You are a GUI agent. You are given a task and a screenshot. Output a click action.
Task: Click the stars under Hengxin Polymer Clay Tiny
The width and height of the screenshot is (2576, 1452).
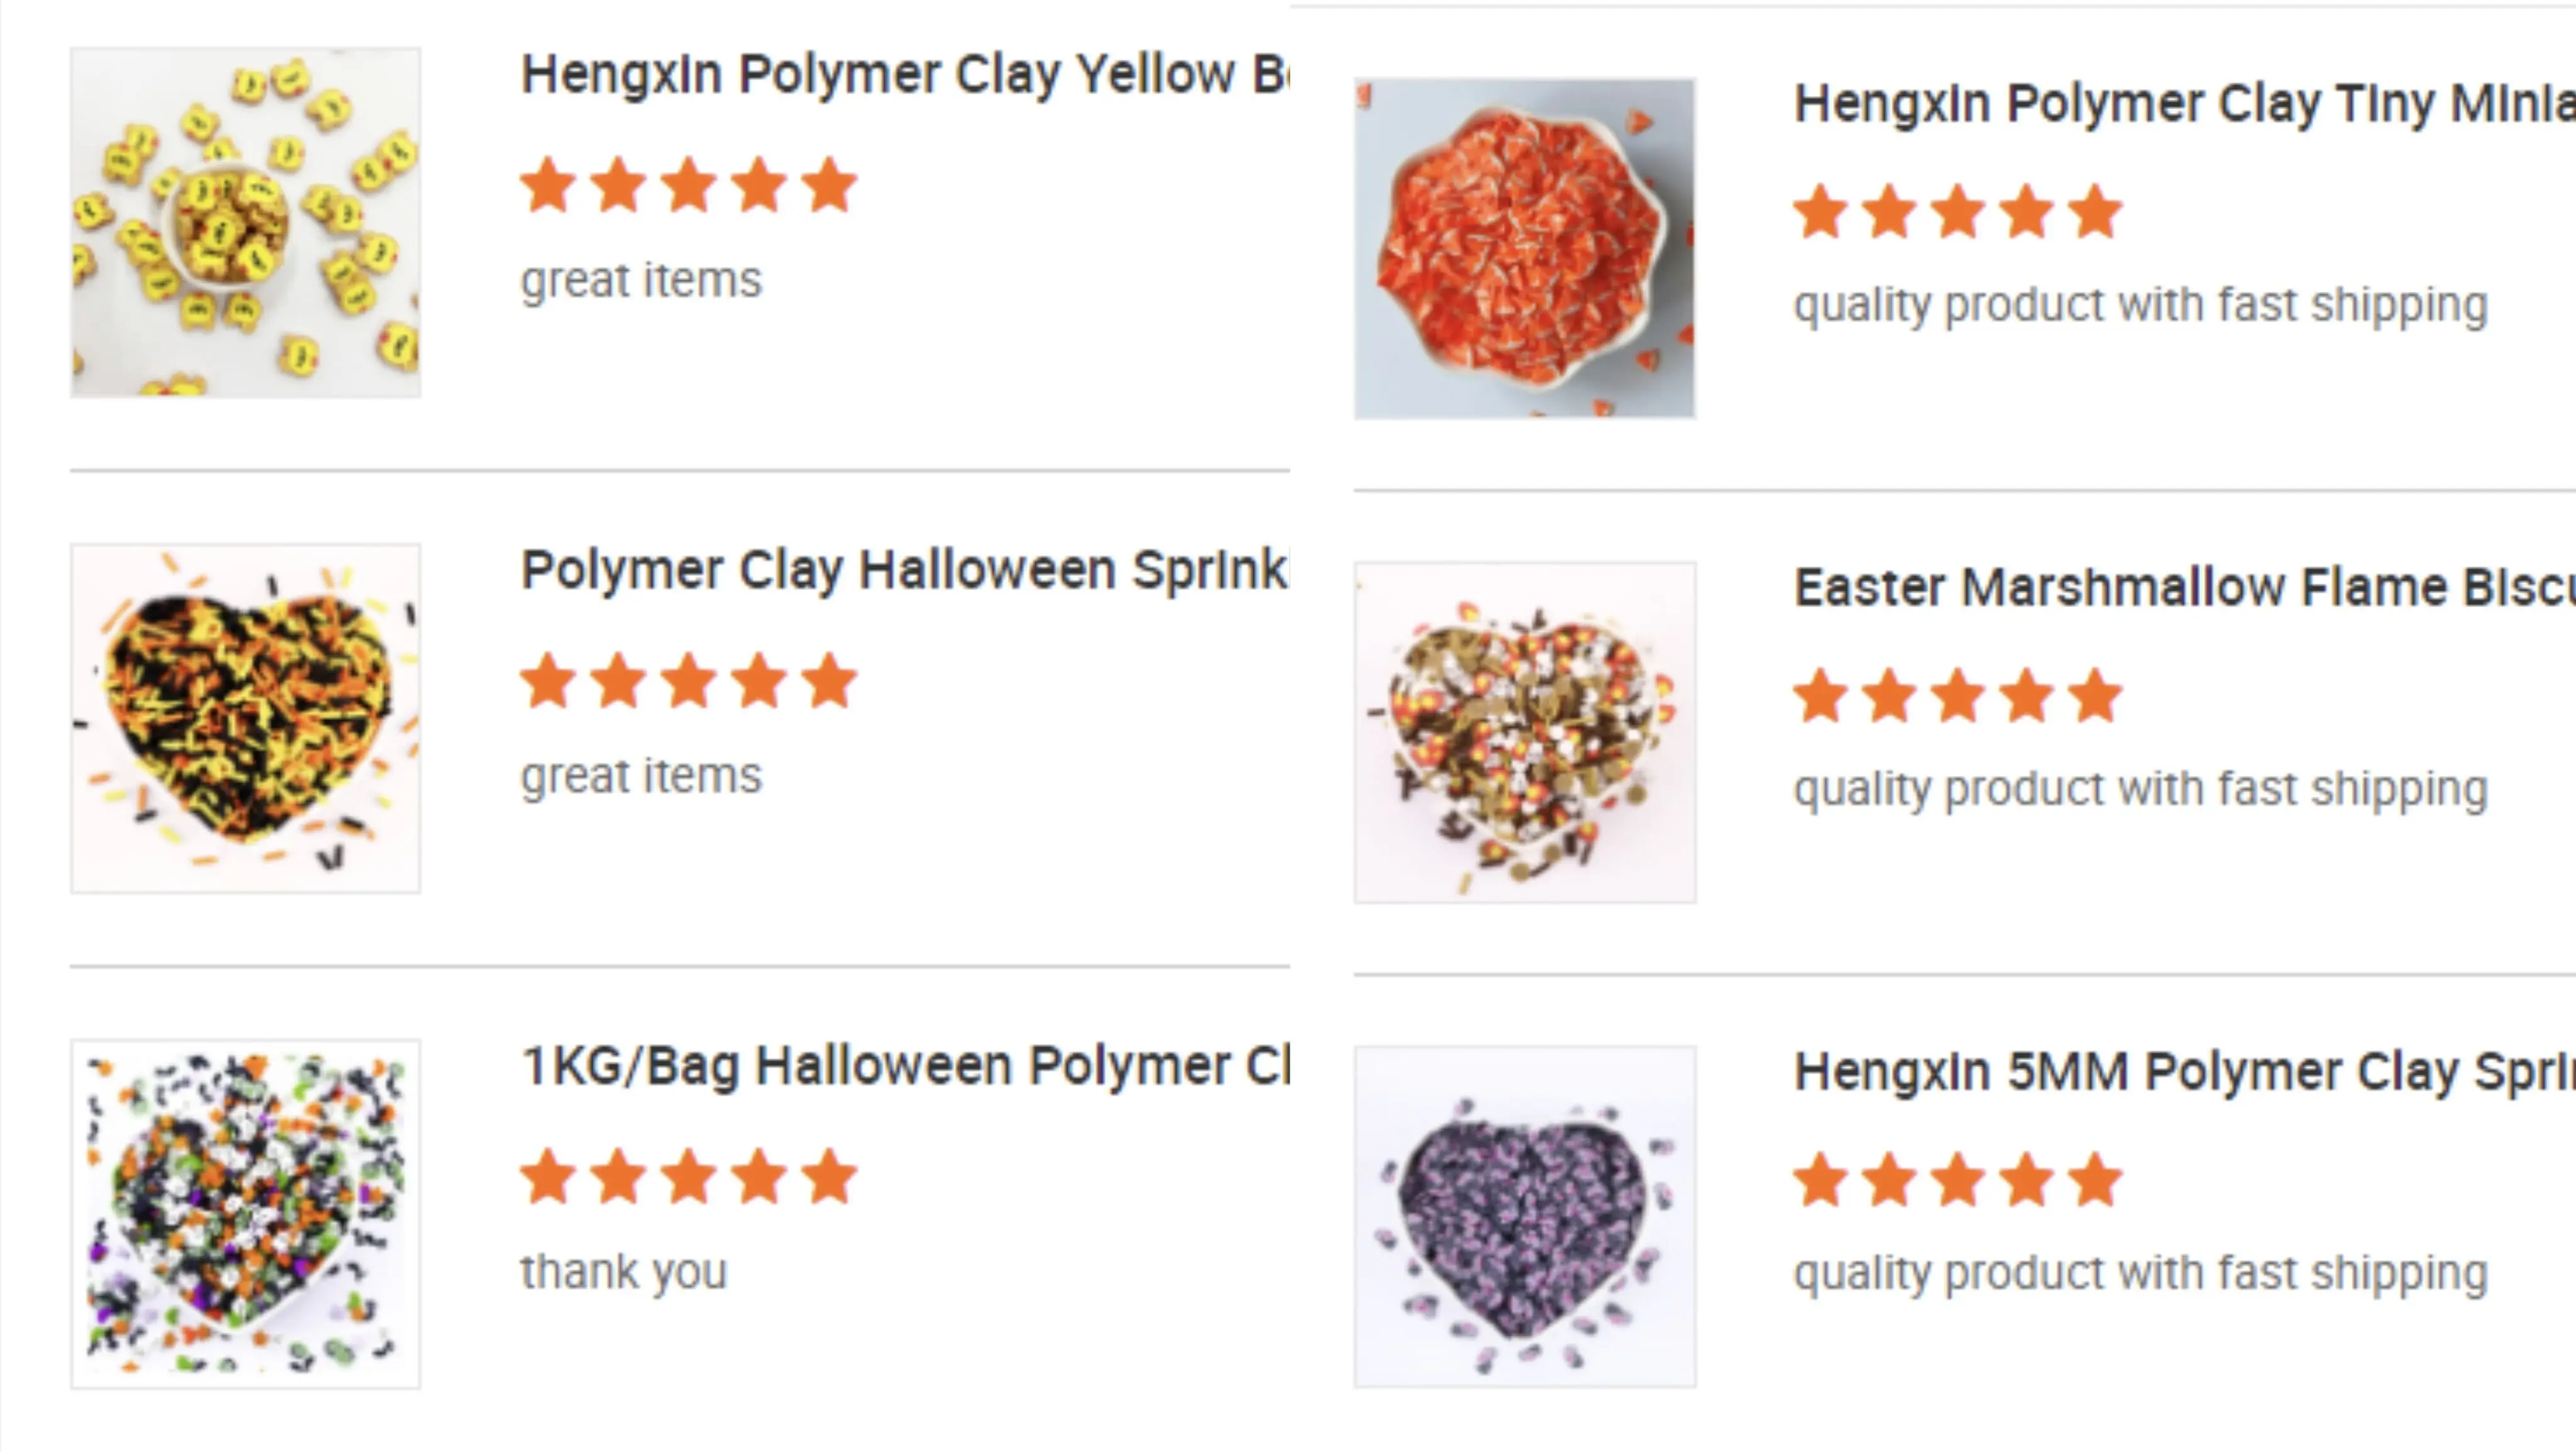(x=1957, y=213)
